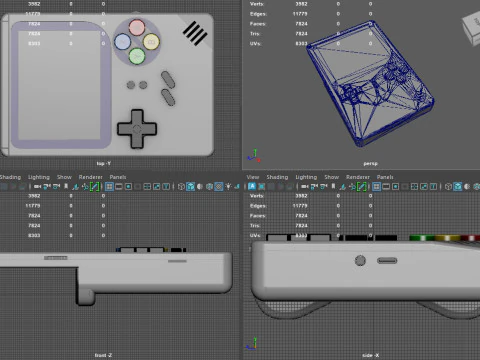
Task: Click 'Faces:' label in persp viewport
Action: pos(258,24)
